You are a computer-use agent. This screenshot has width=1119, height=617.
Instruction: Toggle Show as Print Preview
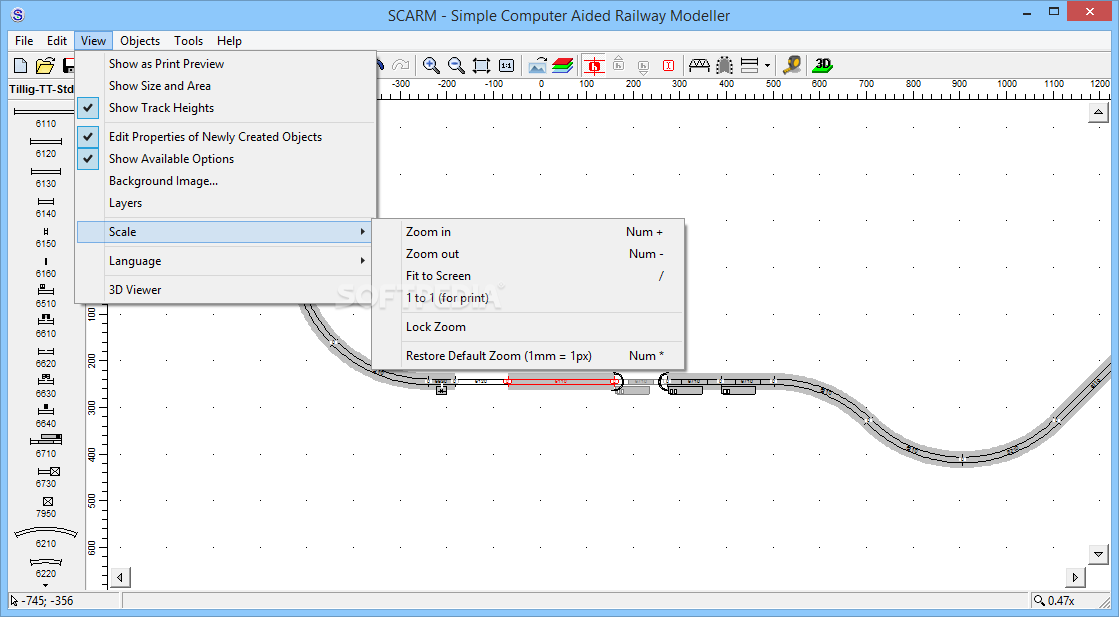pyautogui.click(x=226, y=63)
